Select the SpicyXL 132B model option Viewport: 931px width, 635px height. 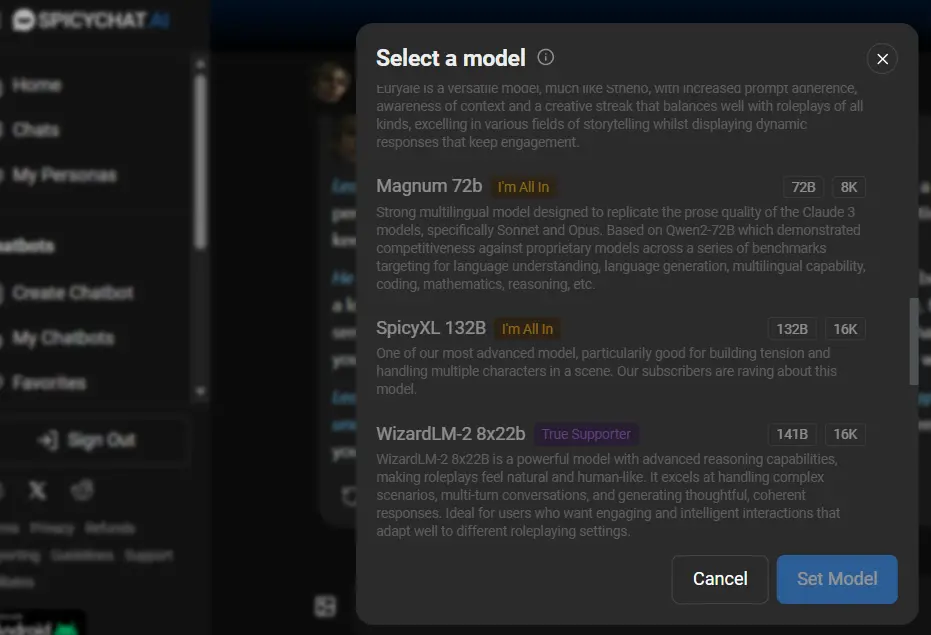(x=430, y=328)
